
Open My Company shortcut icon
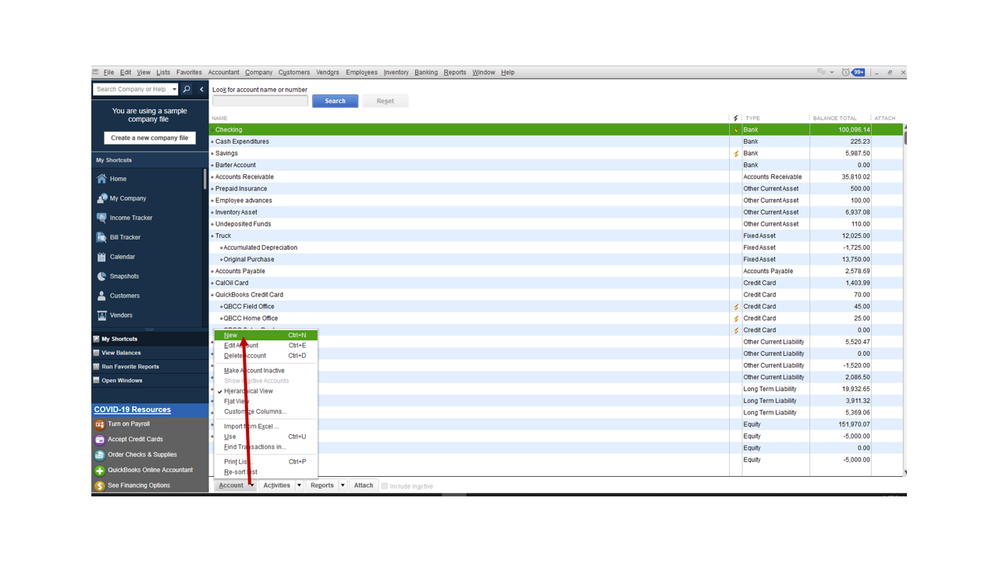coord(101,198)
